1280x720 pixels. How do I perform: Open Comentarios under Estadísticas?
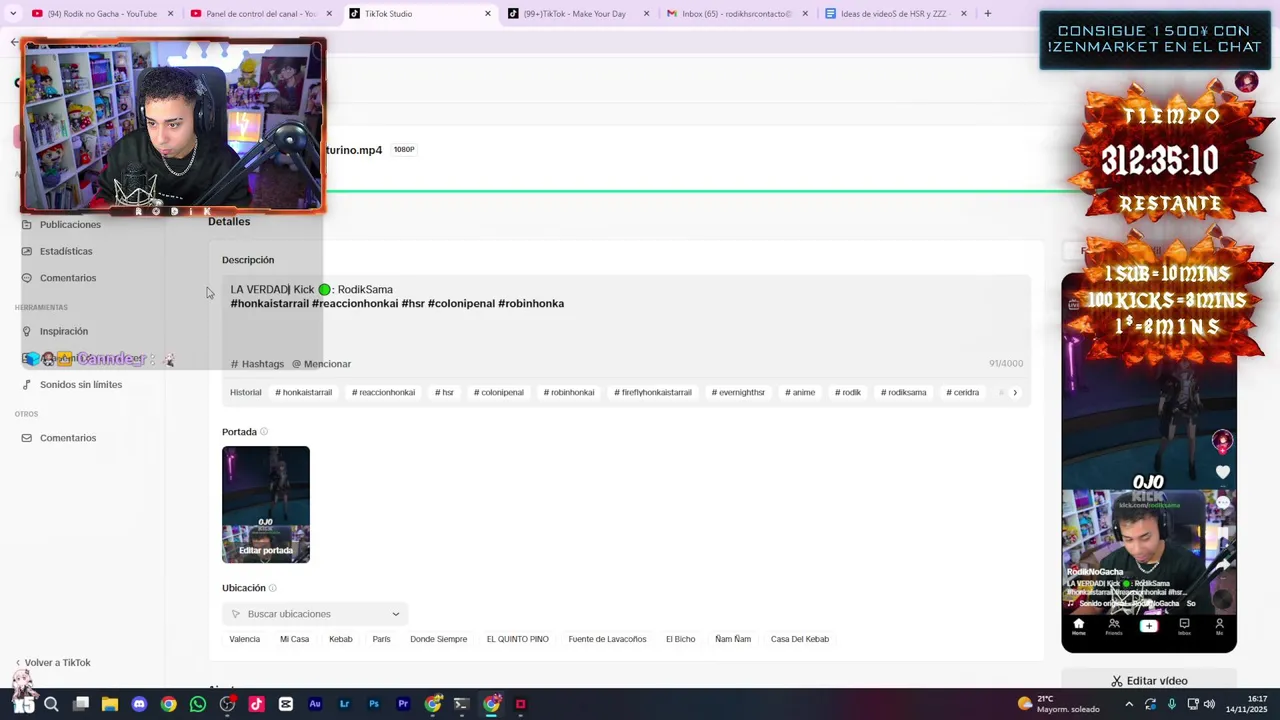point(68,278)
